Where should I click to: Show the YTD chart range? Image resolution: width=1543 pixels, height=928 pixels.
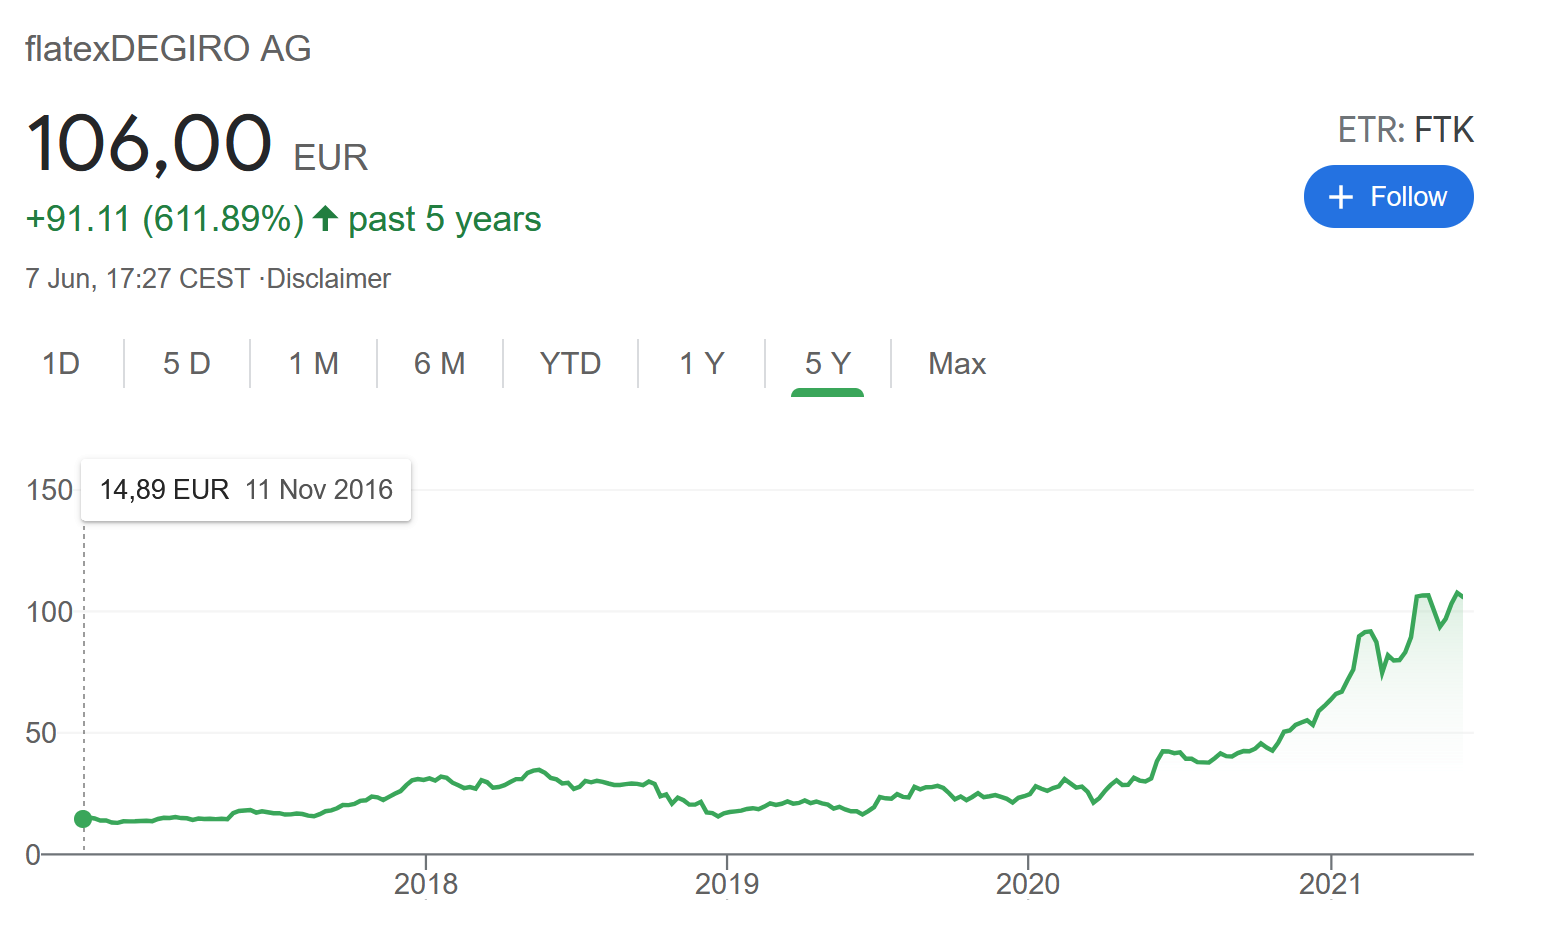[570, 363]
